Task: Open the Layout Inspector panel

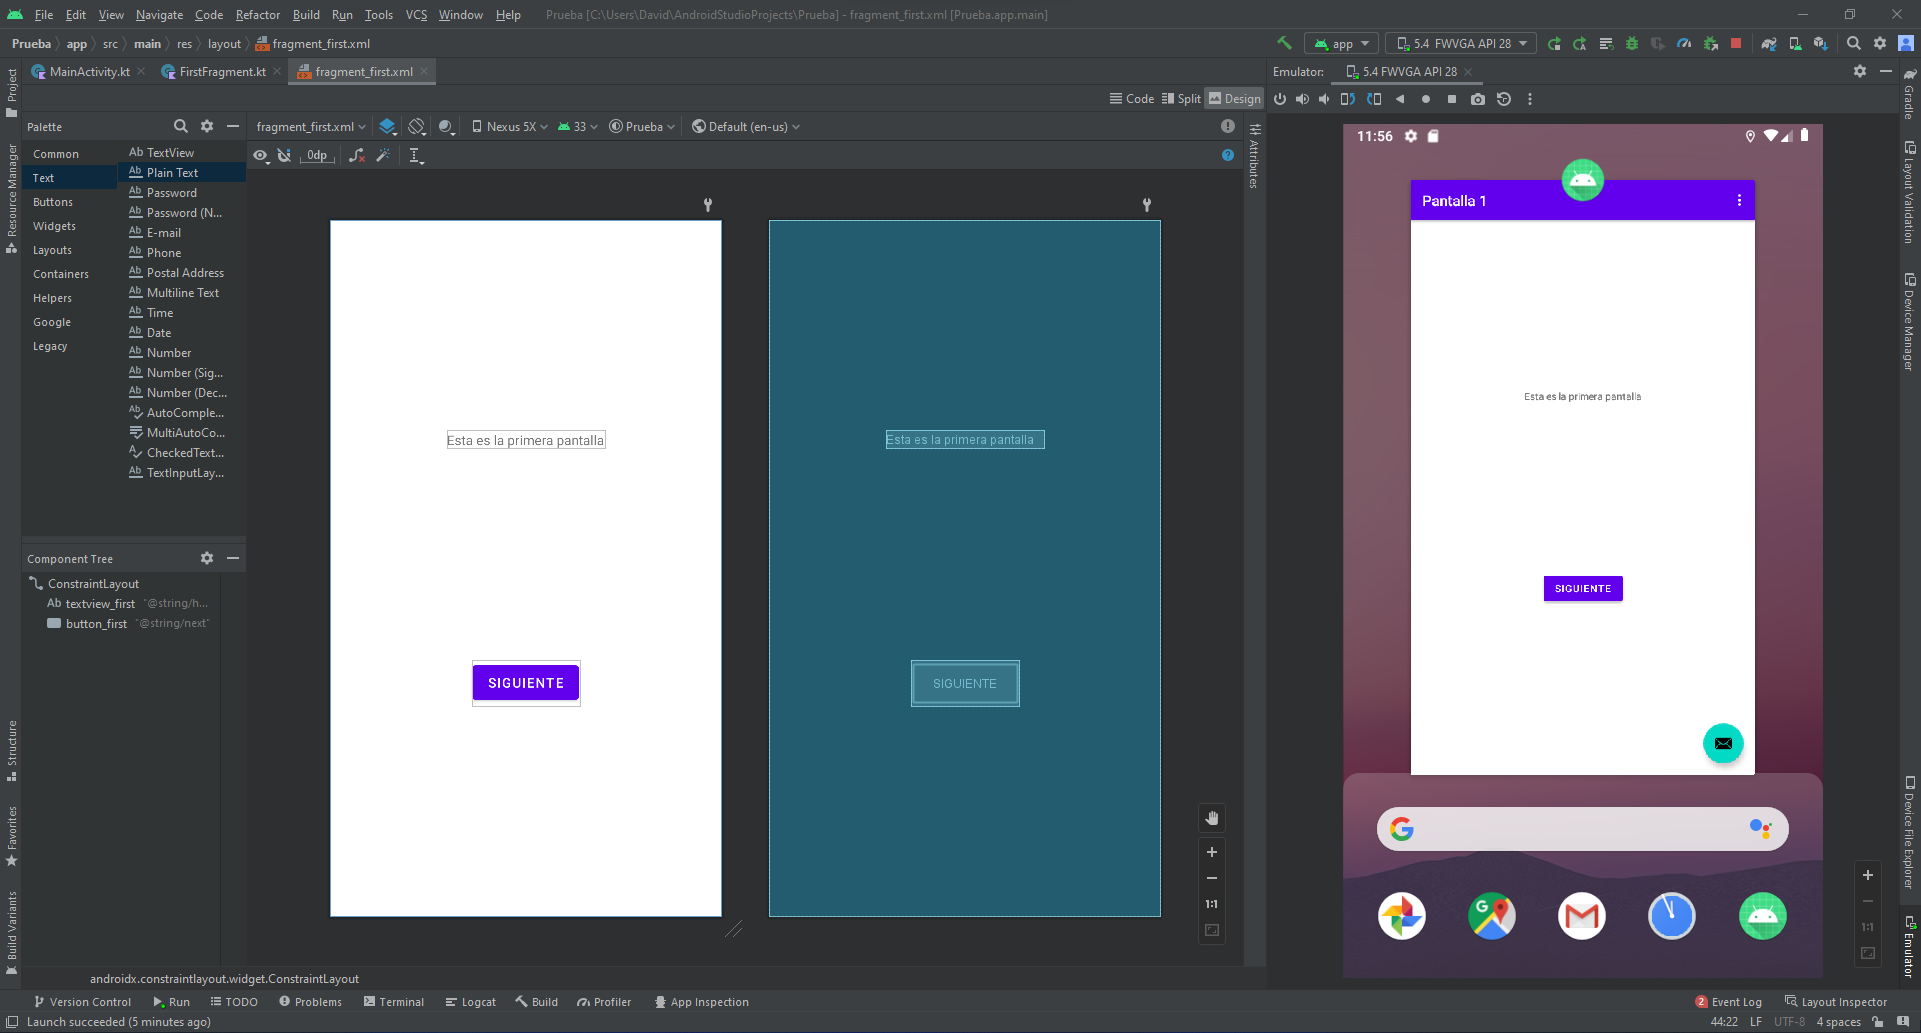Action: pos(1836,1001)
